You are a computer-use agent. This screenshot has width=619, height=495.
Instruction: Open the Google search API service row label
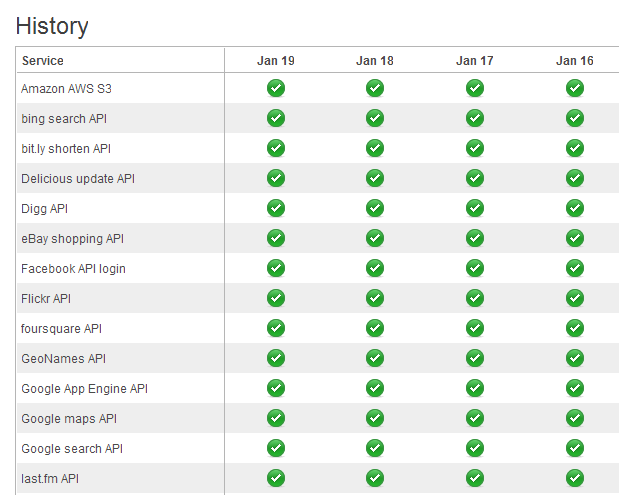[x=72, y=449]
